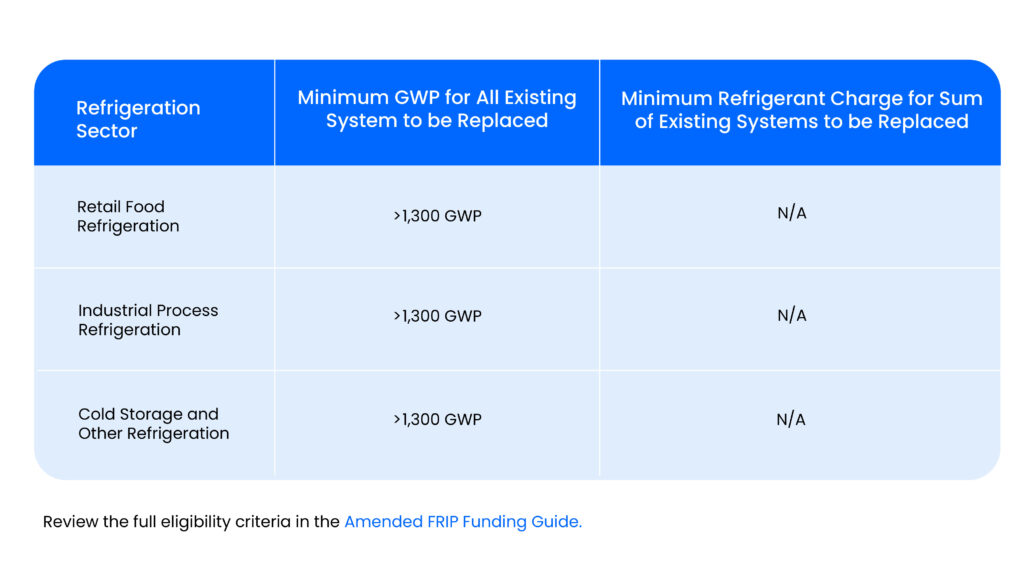Click the Refrigeration Sector column header

click(138, 119)
